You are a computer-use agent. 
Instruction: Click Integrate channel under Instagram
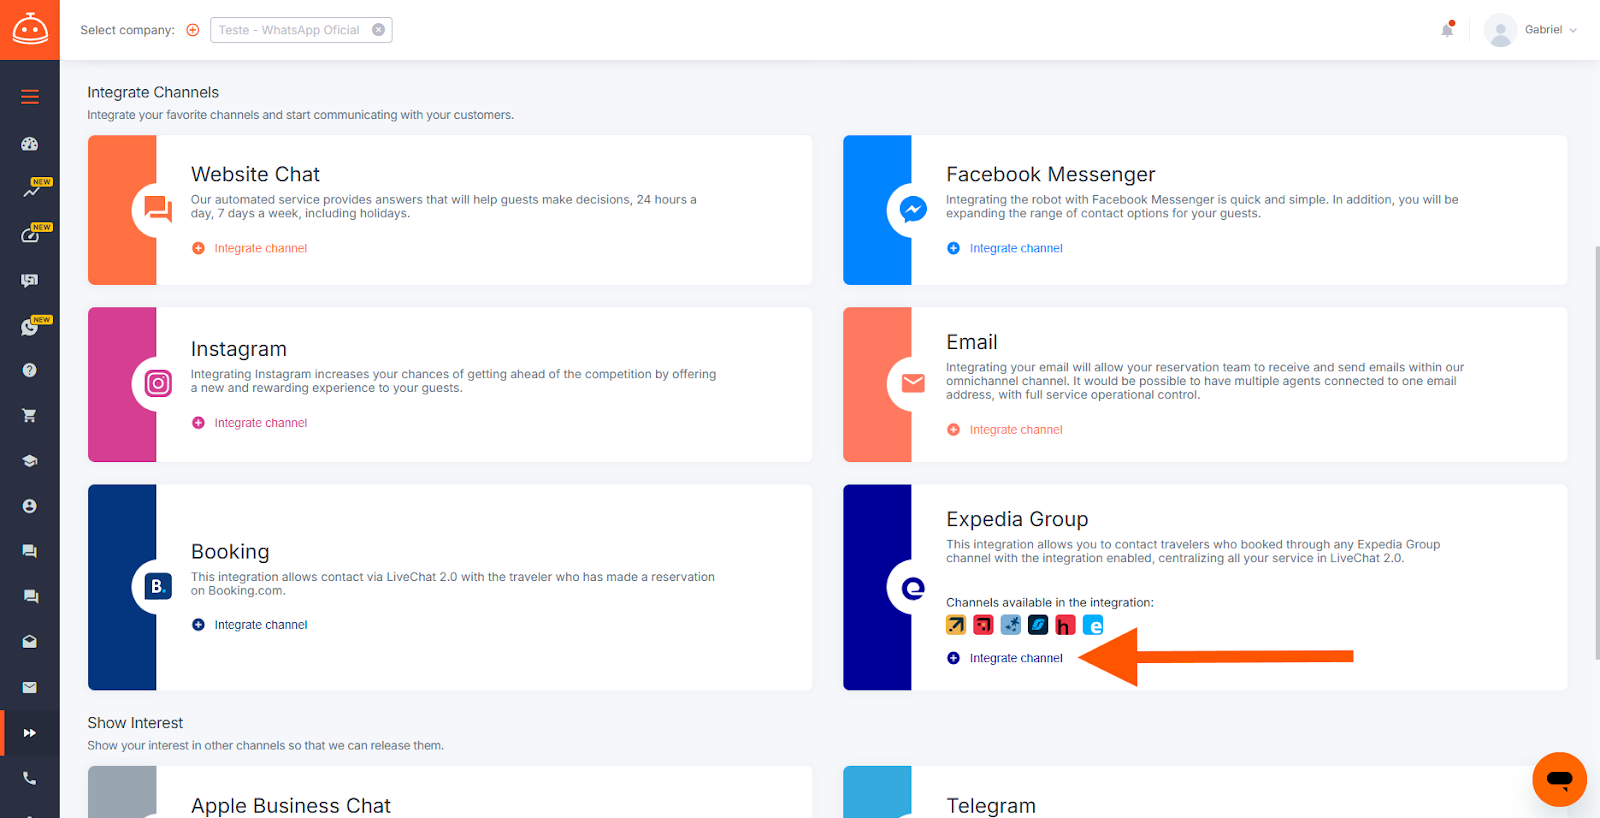pyautogui.click(x=249, y=423)
